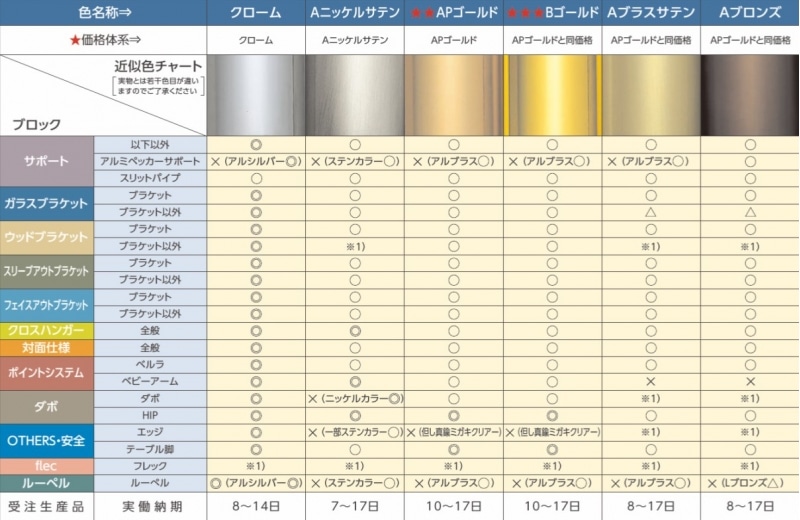Viewport: 800px width, 520px height.
Task: Select the Bゴールド bright gold swatch
Action: (x=553, y=95)
